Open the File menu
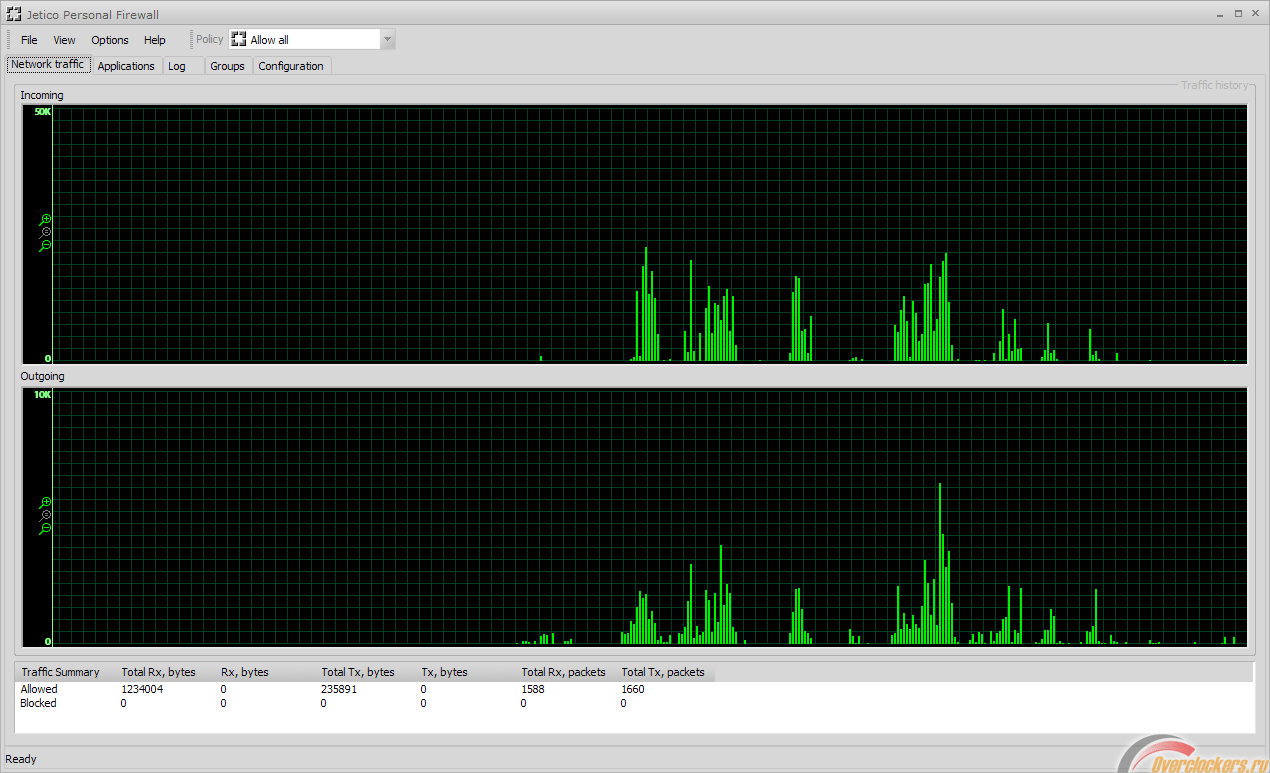 coord(29,40)
